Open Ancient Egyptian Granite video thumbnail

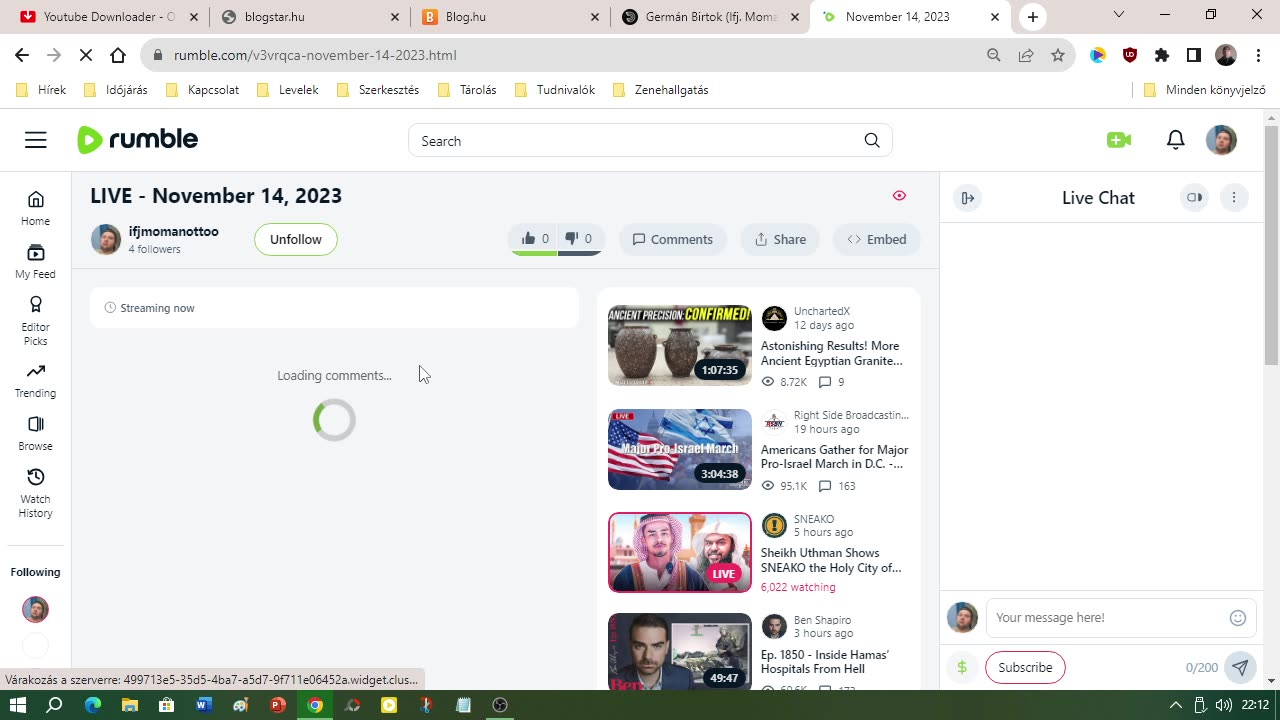[x=680, y=345]
